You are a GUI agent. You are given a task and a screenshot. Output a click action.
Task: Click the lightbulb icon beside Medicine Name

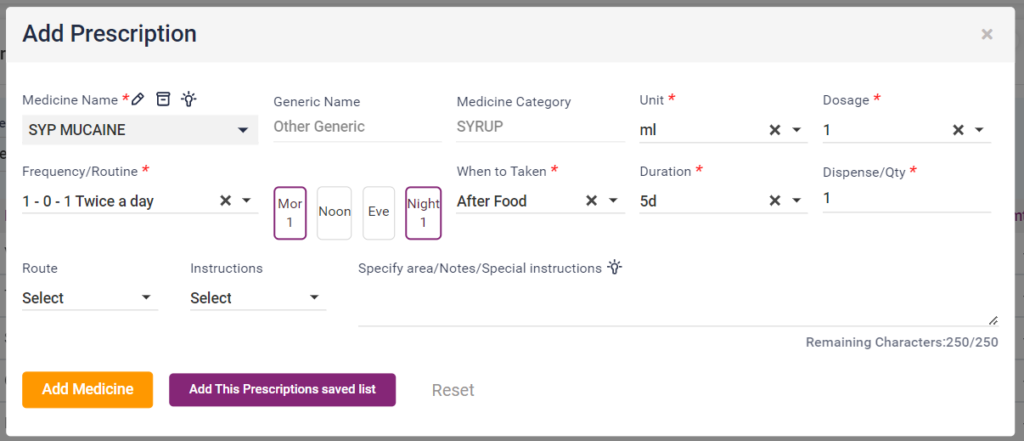pyautogui.click(x=188, y=99)
